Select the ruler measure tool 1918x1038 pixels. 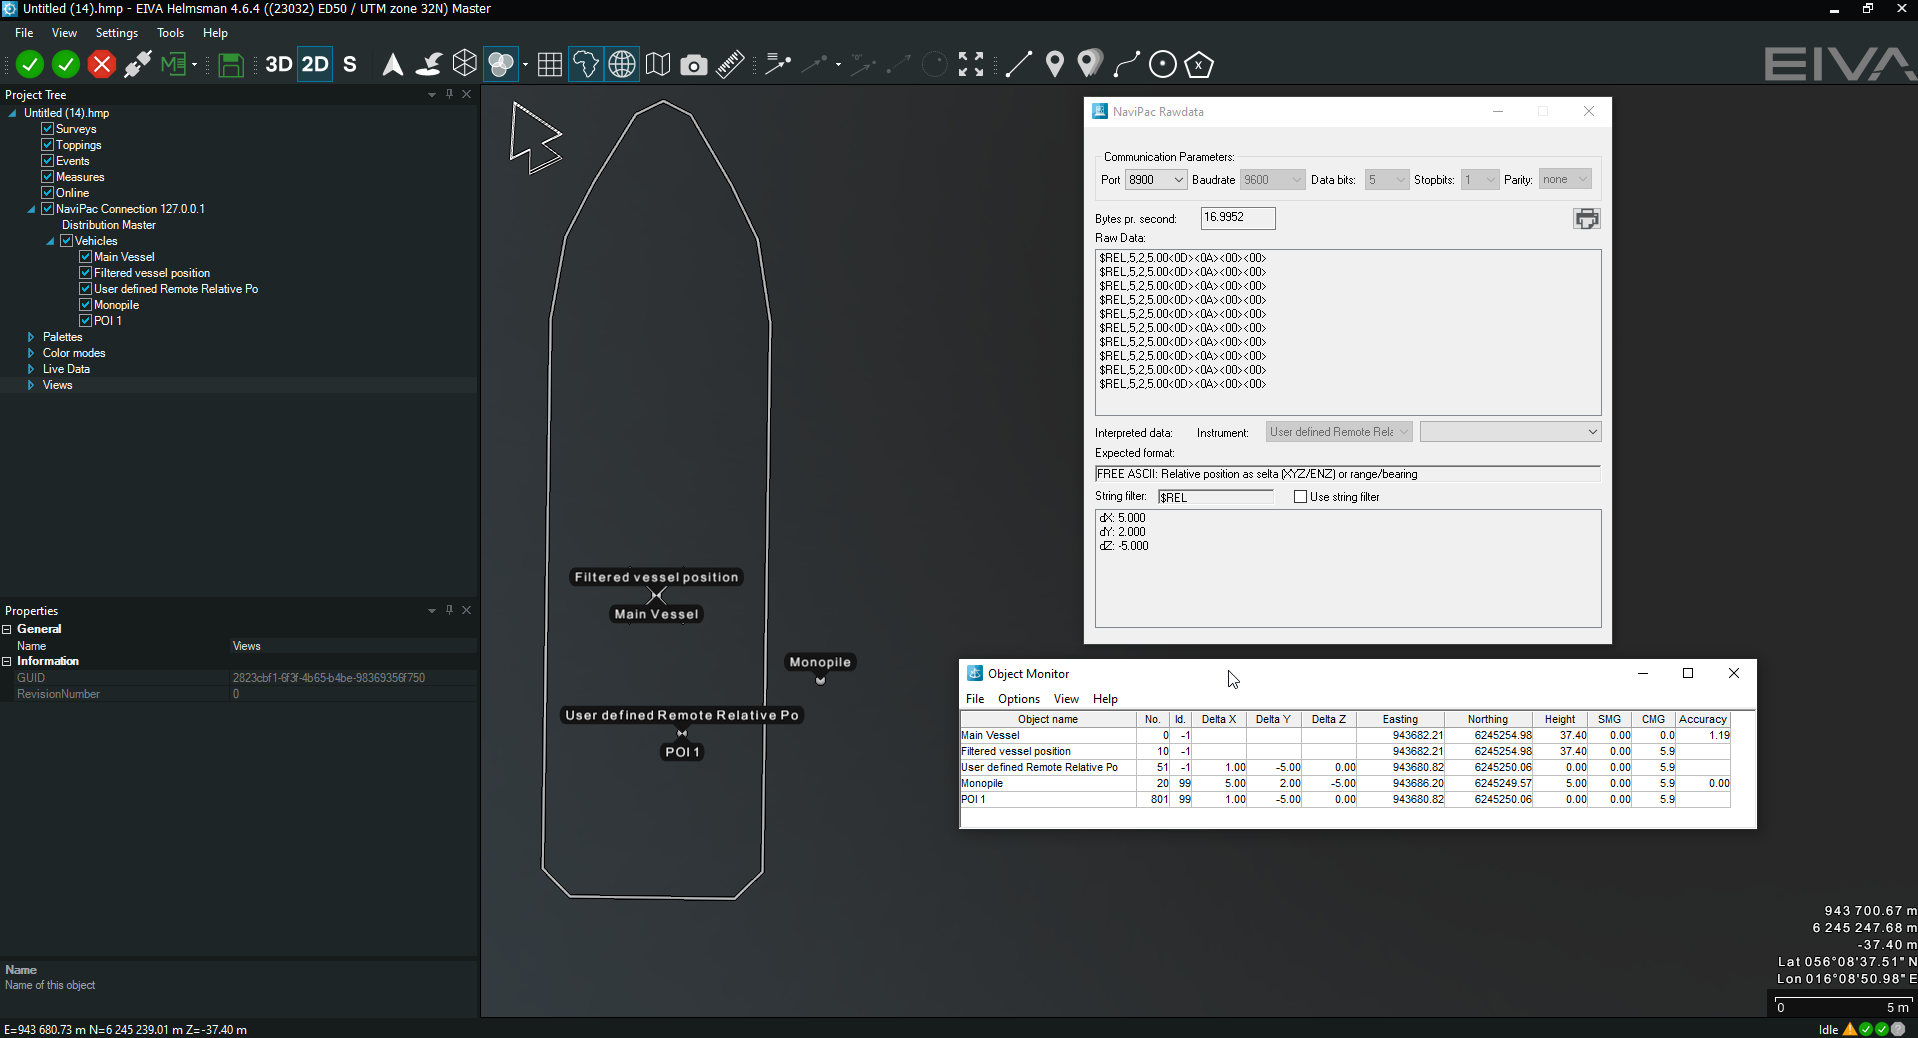(x=730, y=65)
